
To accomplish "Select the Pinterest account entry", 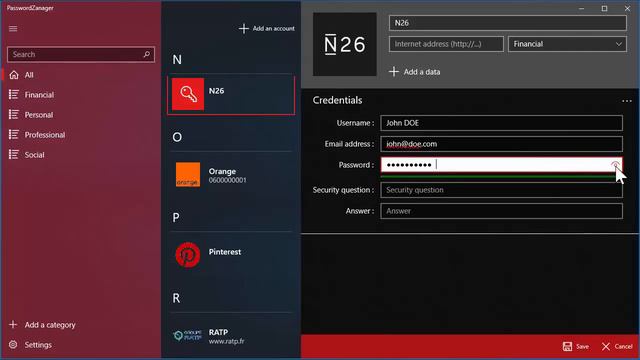I will [x=231, y=255].
